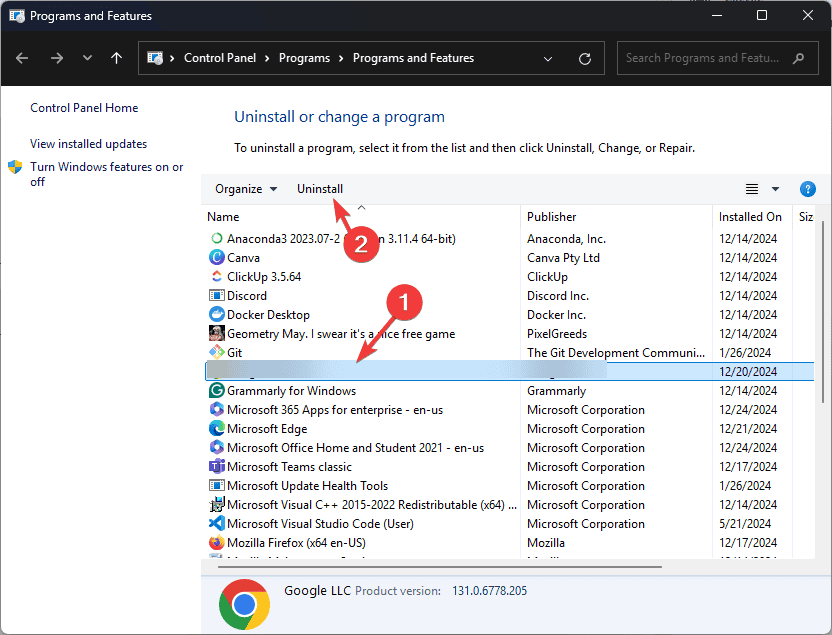This screenshot has height=635, width=832.
Task: Select the Docker Desktop whale icon
Action: point(216,314)
